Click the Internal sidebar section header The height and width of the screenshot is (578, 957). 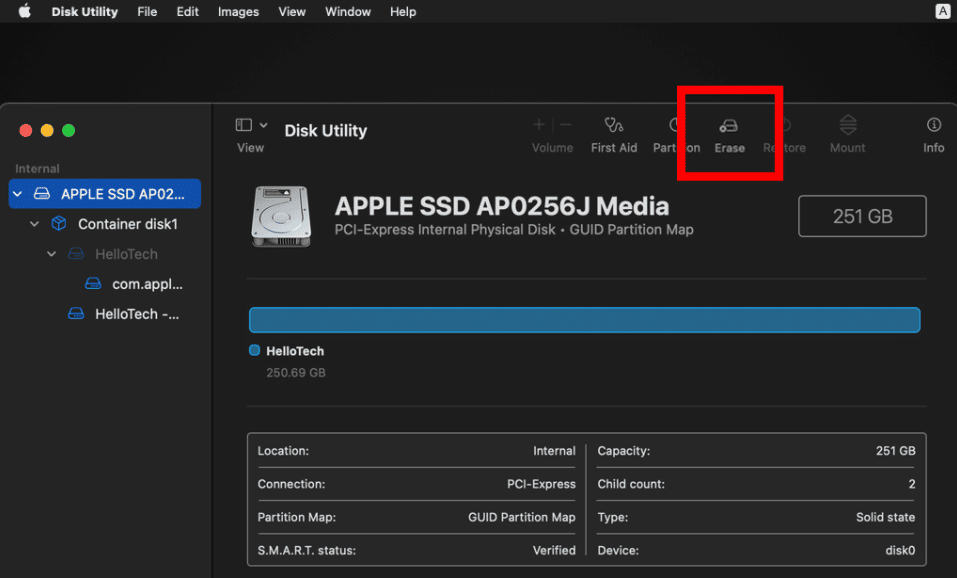37,168
